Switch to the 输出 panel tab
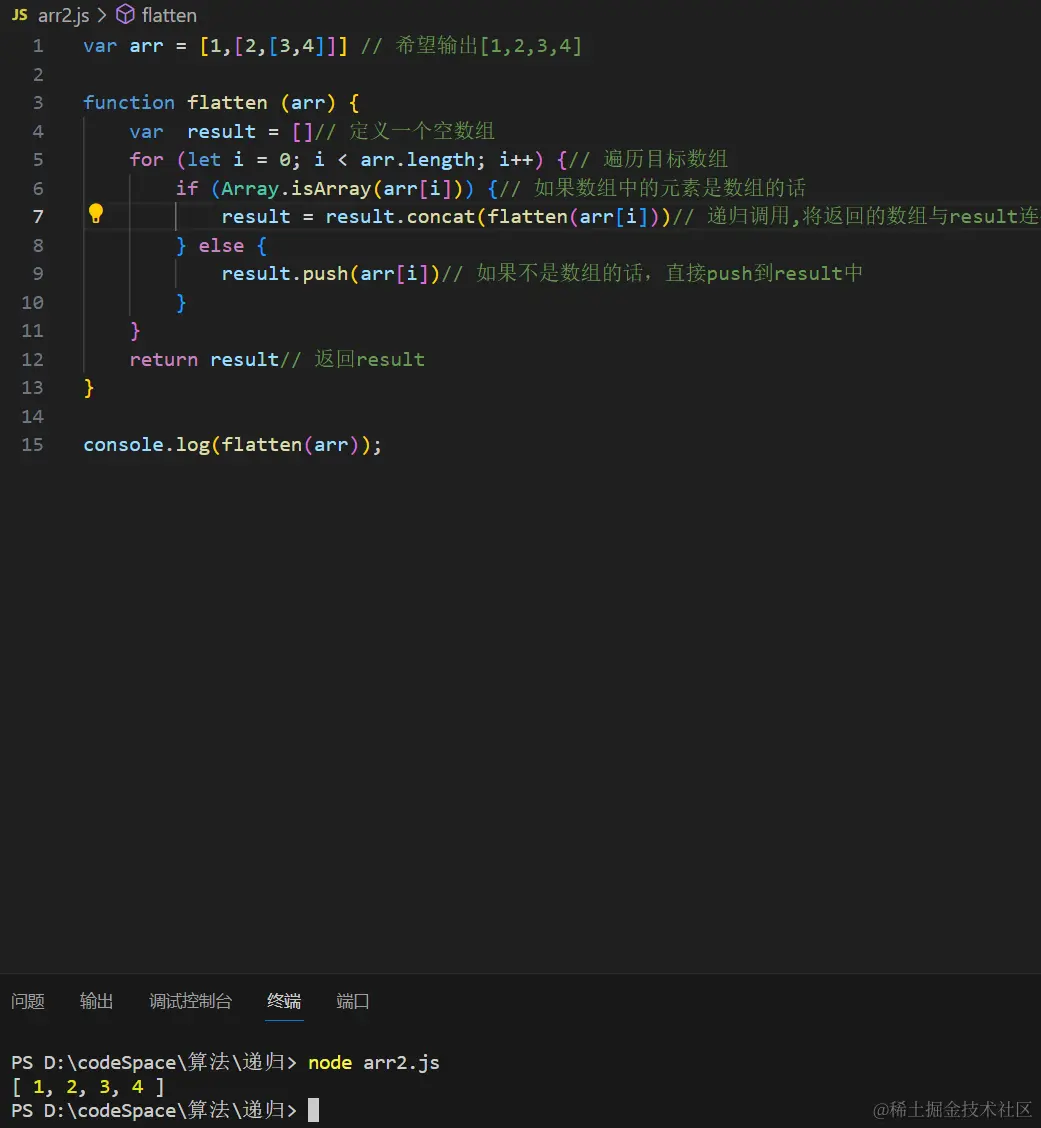Viewport: 1041px width, 1128px height. 96,1001
